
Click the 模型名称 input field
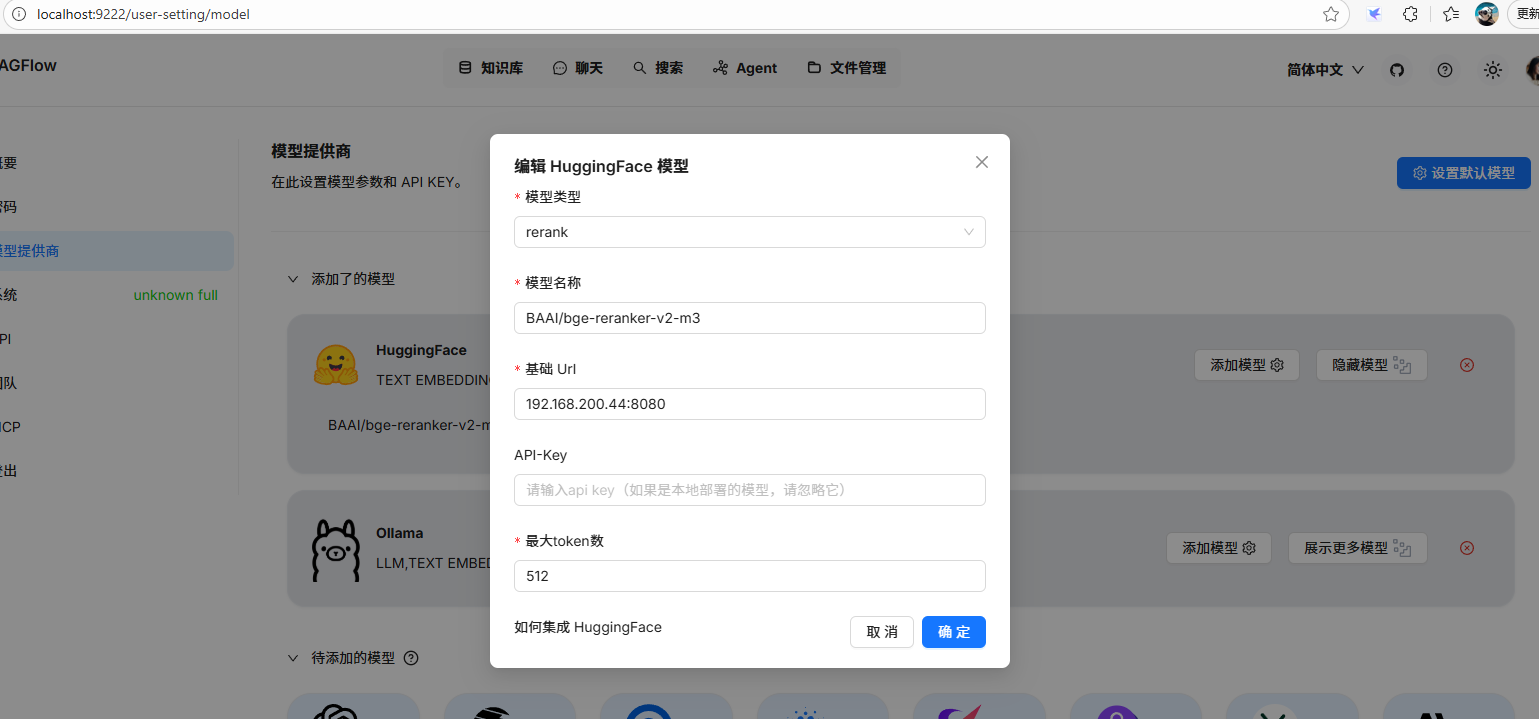click(x=750, y=318)
